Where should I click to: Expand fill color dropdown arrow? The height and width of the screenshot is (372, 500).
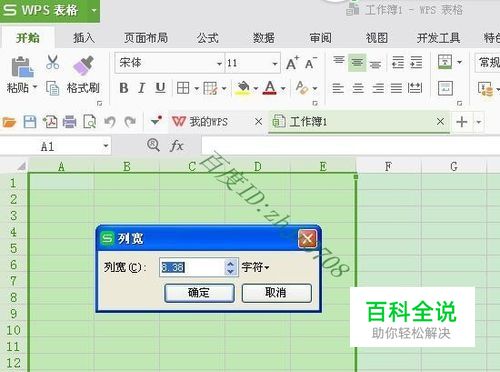256,89
